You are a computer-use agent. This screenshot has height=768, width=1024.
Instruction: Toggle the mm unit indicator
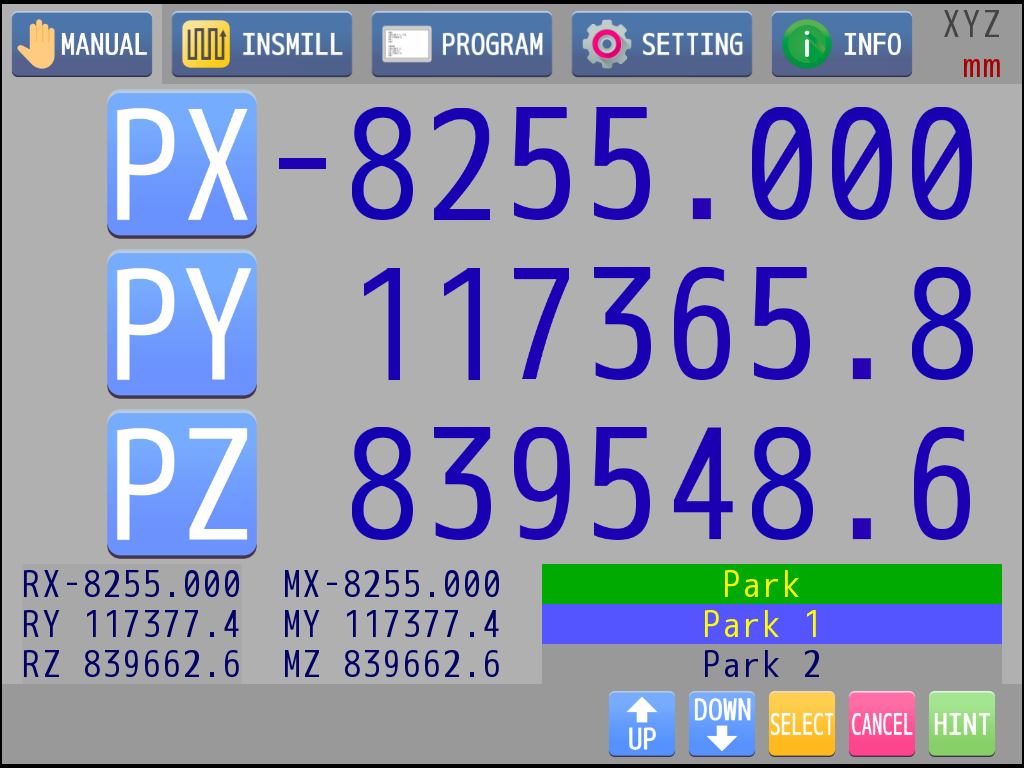(x=981, y=68)
